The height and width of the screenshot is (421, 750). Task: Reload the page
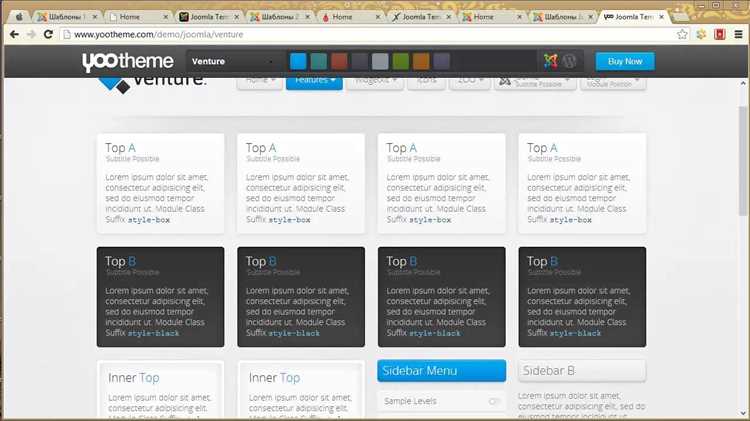point(48,34)
